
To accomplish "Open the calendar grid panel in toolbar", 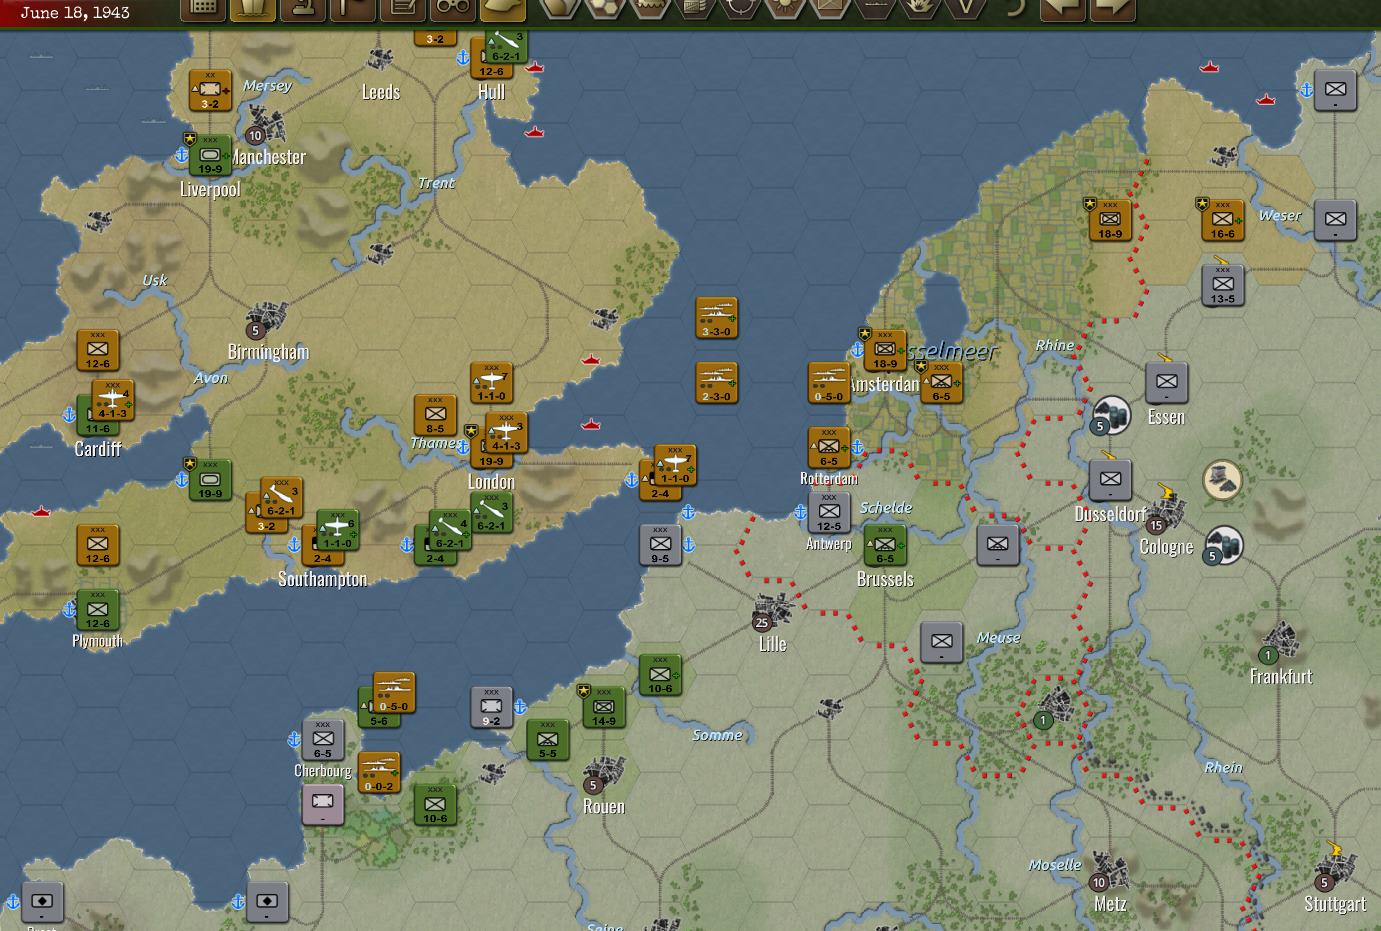I will click(203, 9).
